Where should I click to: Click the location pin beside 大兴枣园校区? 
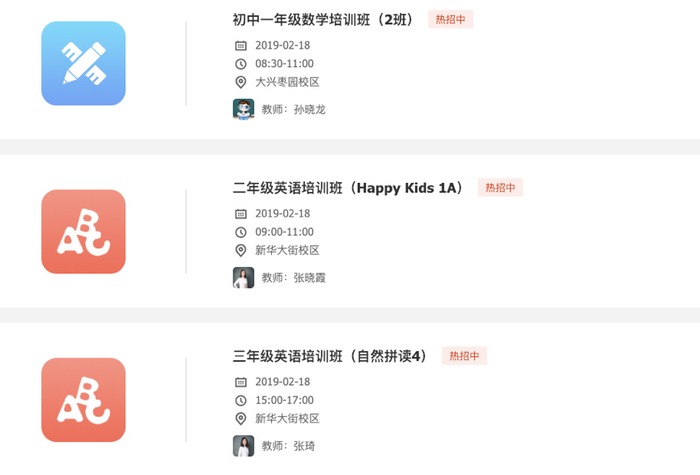pos(240,82)
